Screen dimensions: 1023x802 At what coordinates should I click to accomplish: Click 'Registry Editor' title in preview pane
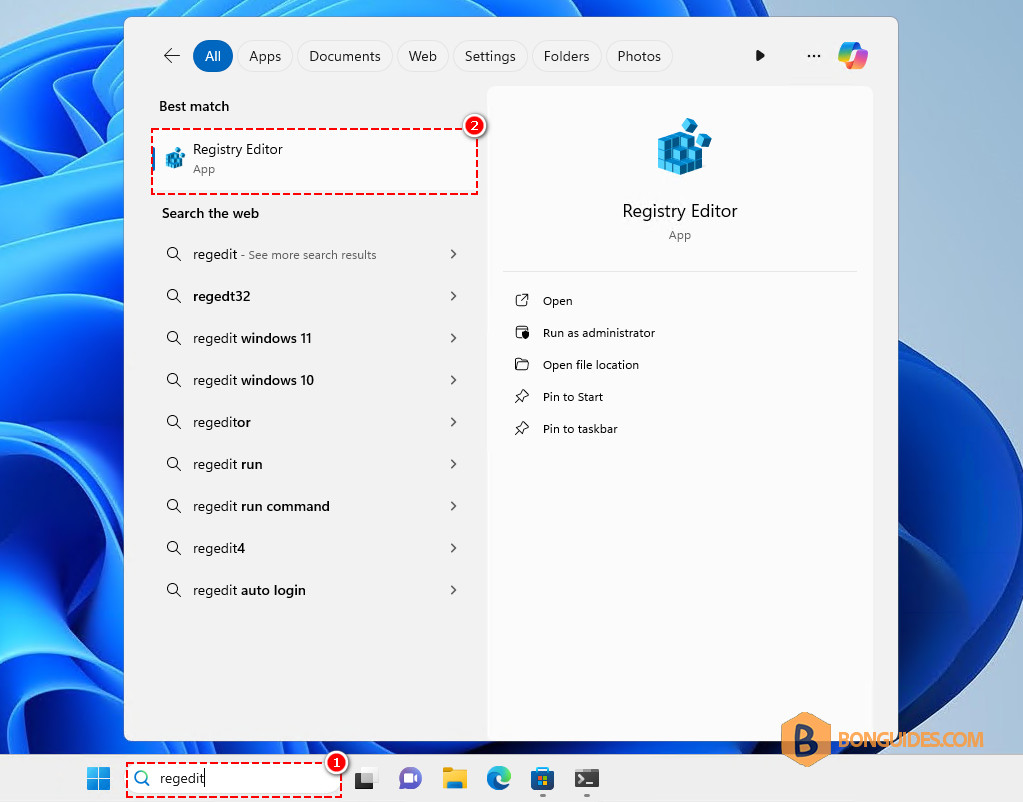[679, 211]
